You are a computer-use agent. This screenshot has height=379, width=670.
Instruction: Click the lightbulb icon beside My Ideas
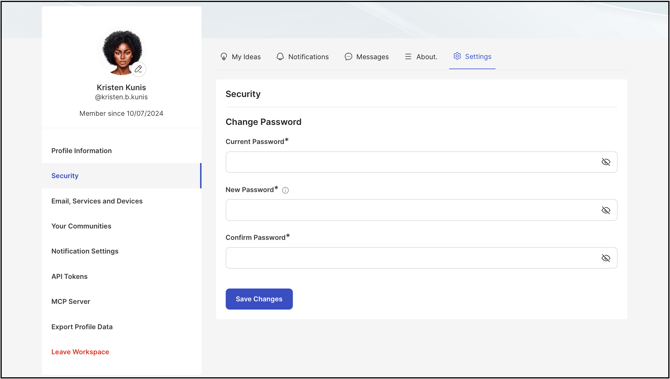click(x=223, y=56)
